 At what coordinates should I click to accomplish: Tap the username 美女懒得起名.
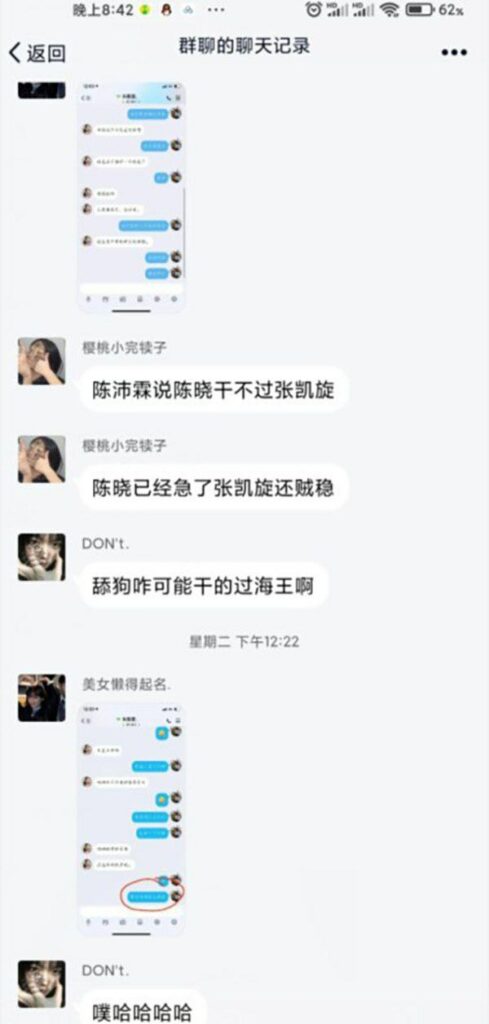(127, 684)
